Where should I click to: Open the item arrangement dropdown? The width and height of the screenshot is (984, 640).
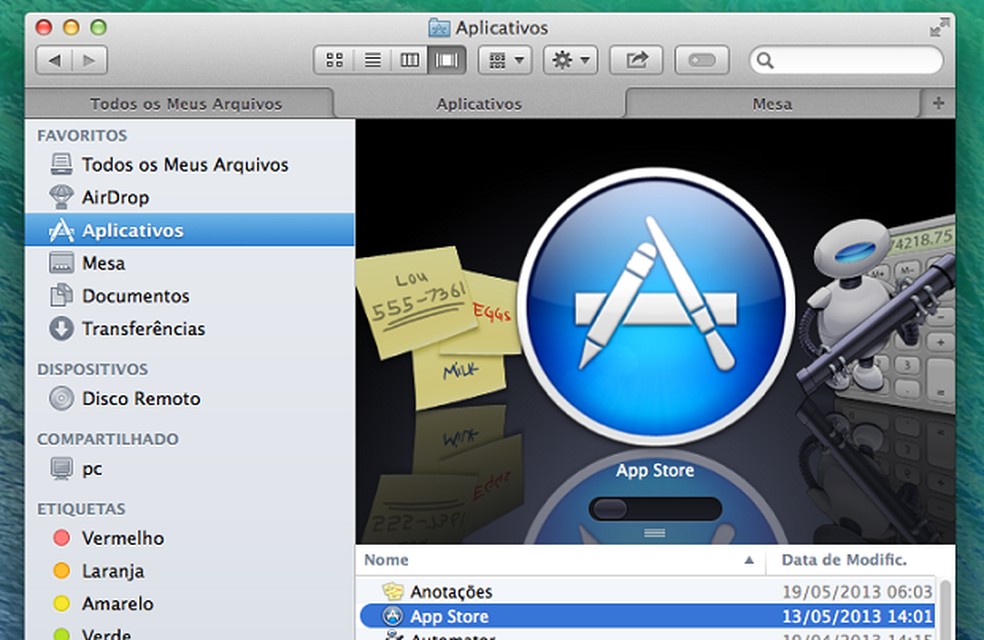coord(505,60)
